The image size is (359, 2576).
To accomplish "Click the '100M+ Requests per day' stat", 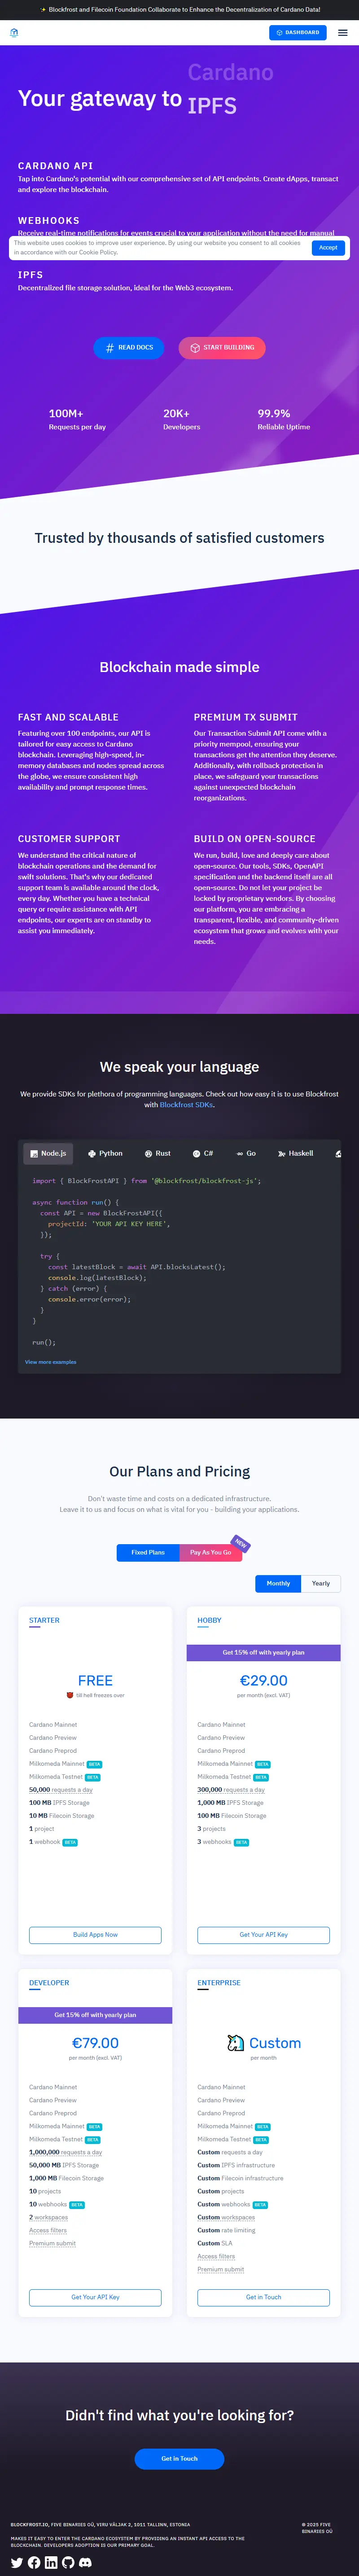I will (77, 419).
